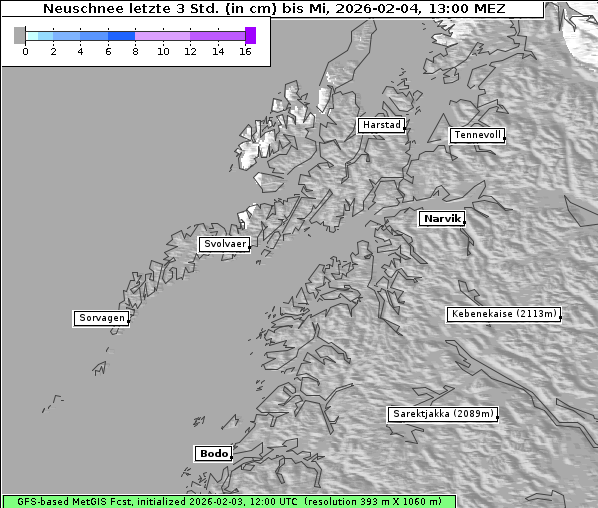
Task: Select the Bodo city label
Action: pyautogui.click(x=214, y=454)
